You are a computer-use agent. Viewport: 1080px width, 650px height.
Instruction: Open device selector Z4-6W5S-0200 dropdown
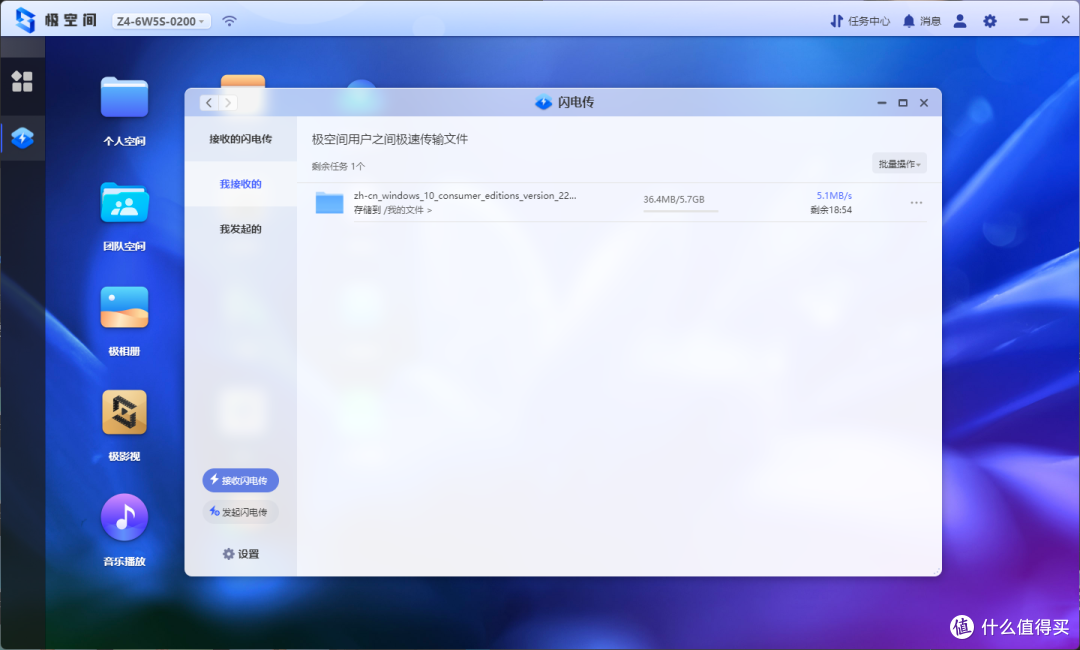pos(161,21)
